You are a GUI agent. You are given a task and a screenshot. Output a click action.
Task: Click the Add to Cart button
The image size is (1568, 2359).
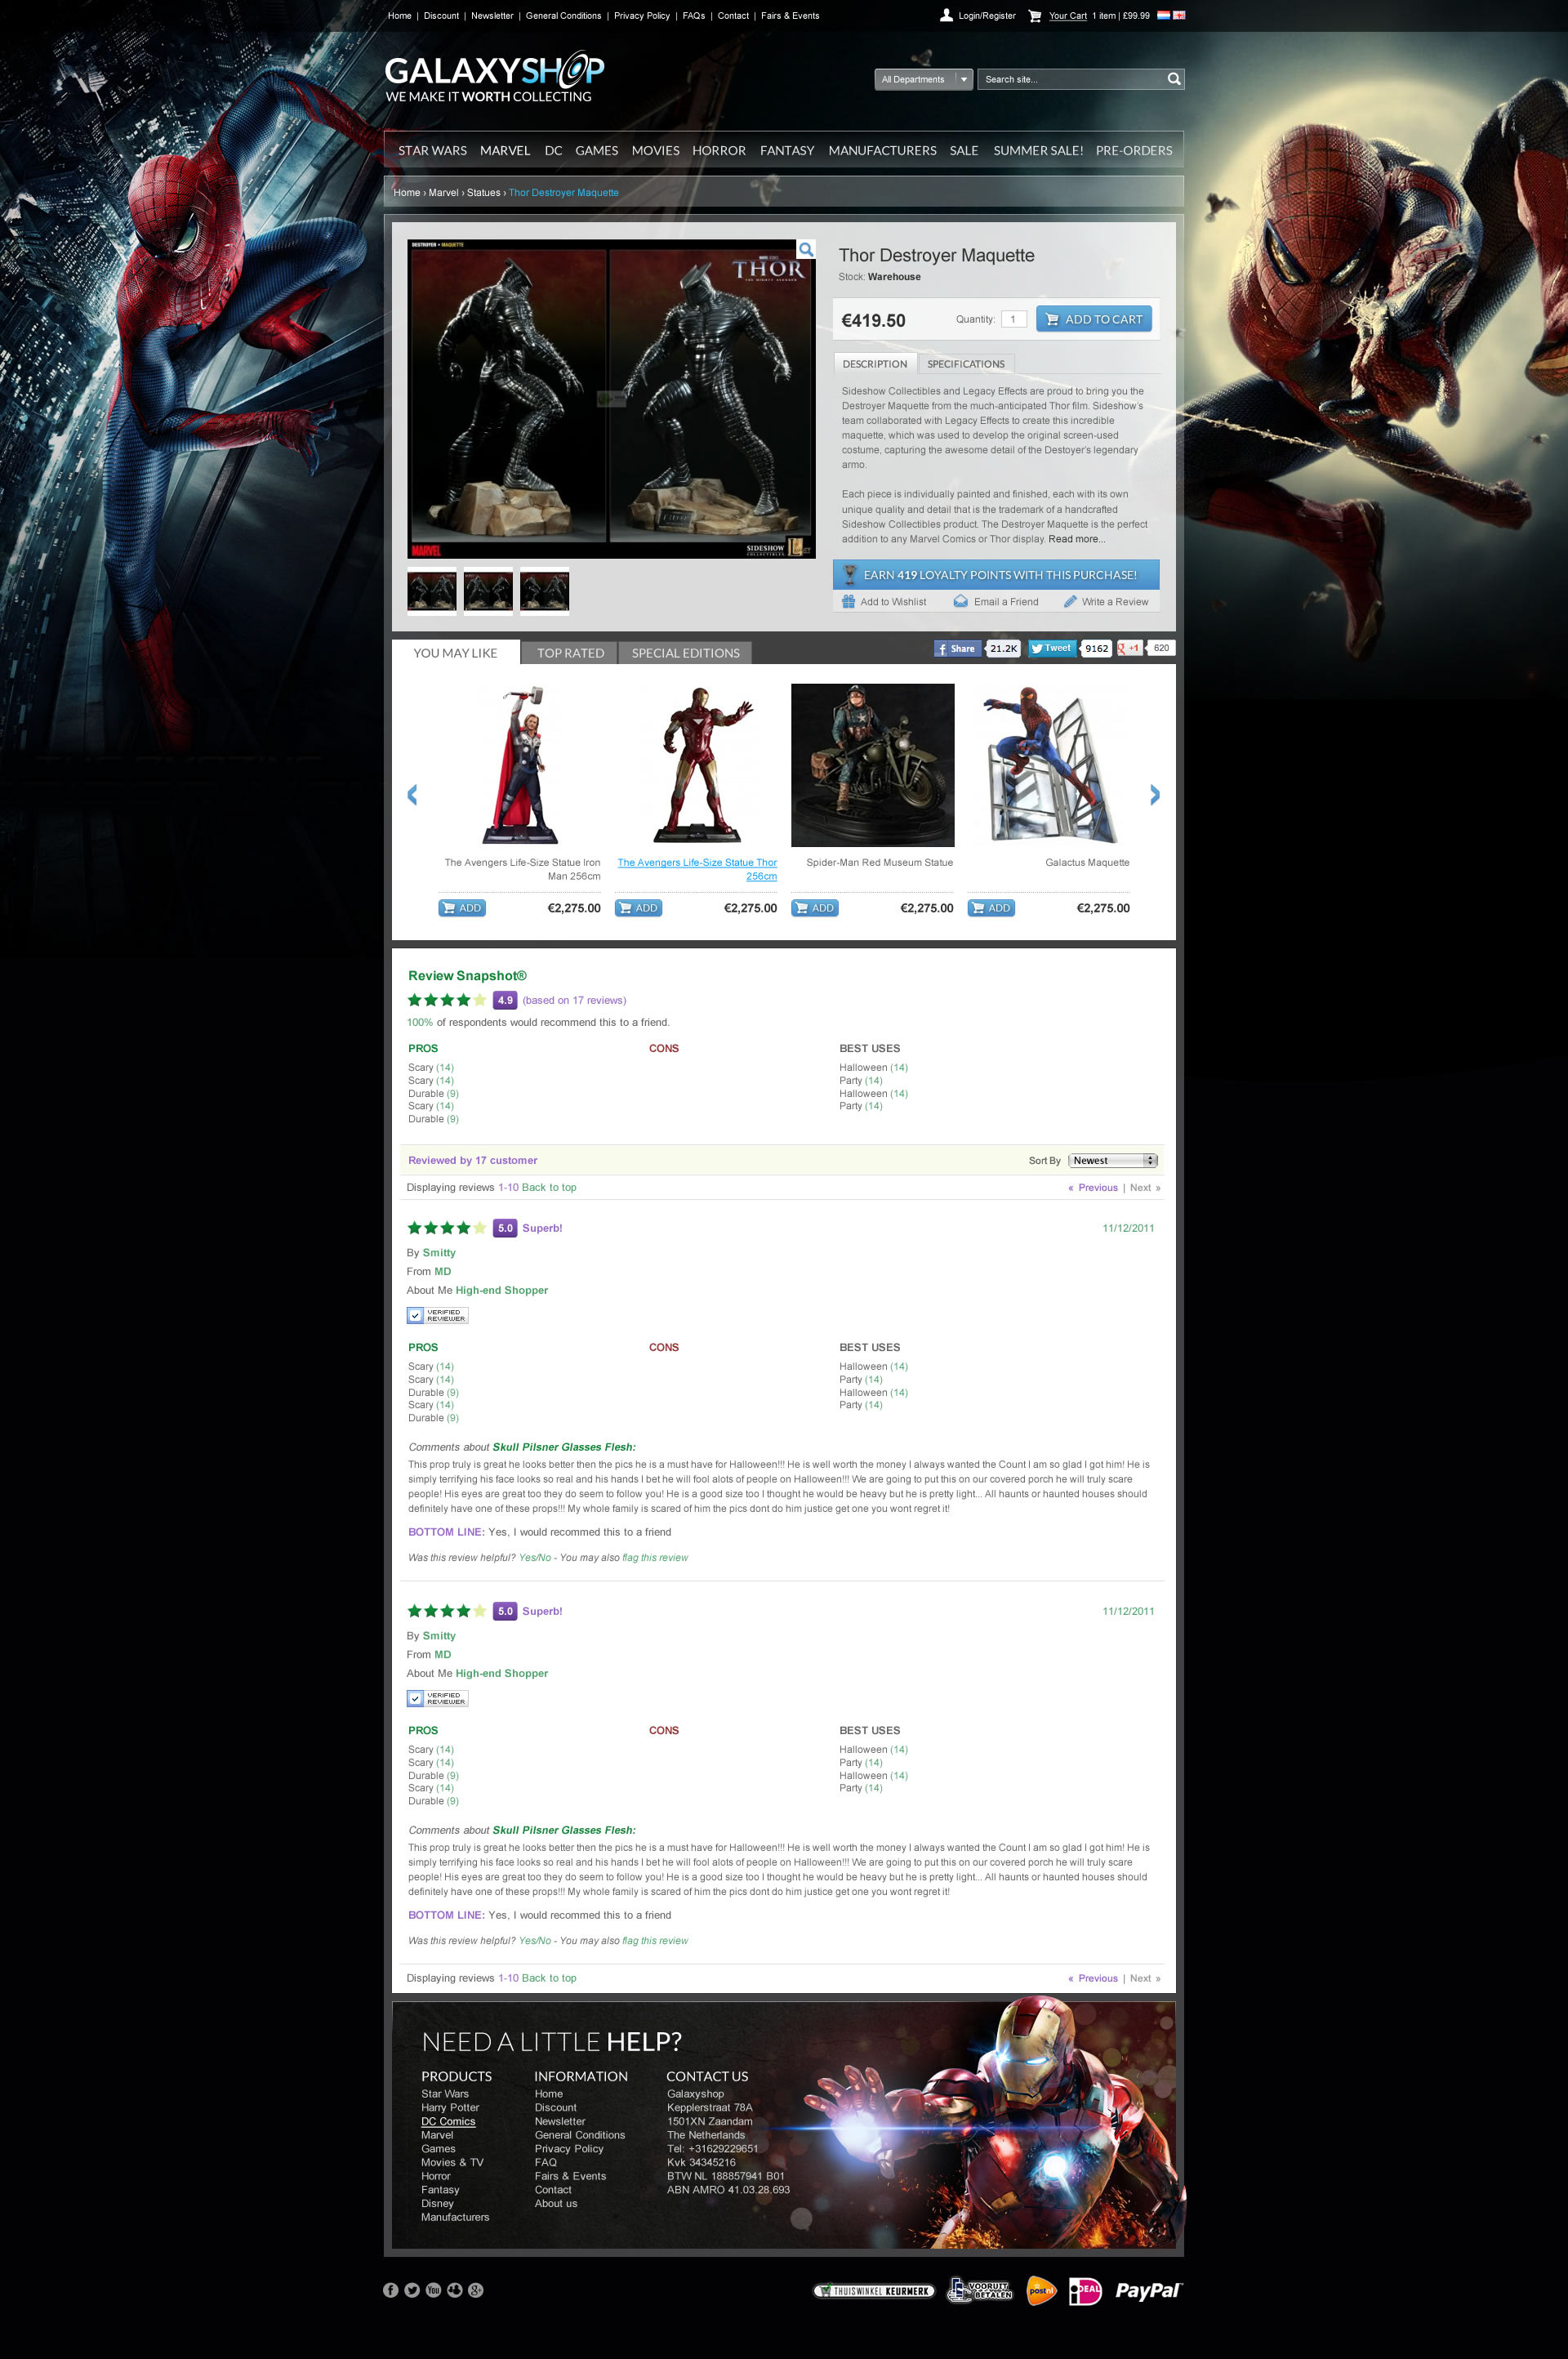tap(1094, 319)
